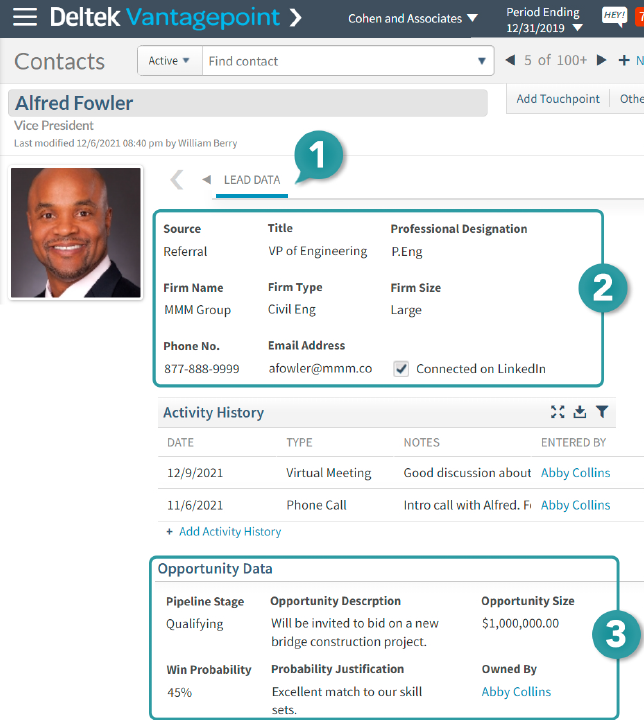This screenshot has width=644, height=720.
Task: Click the Virtual Meeting type cell
Action: point(328,473)
